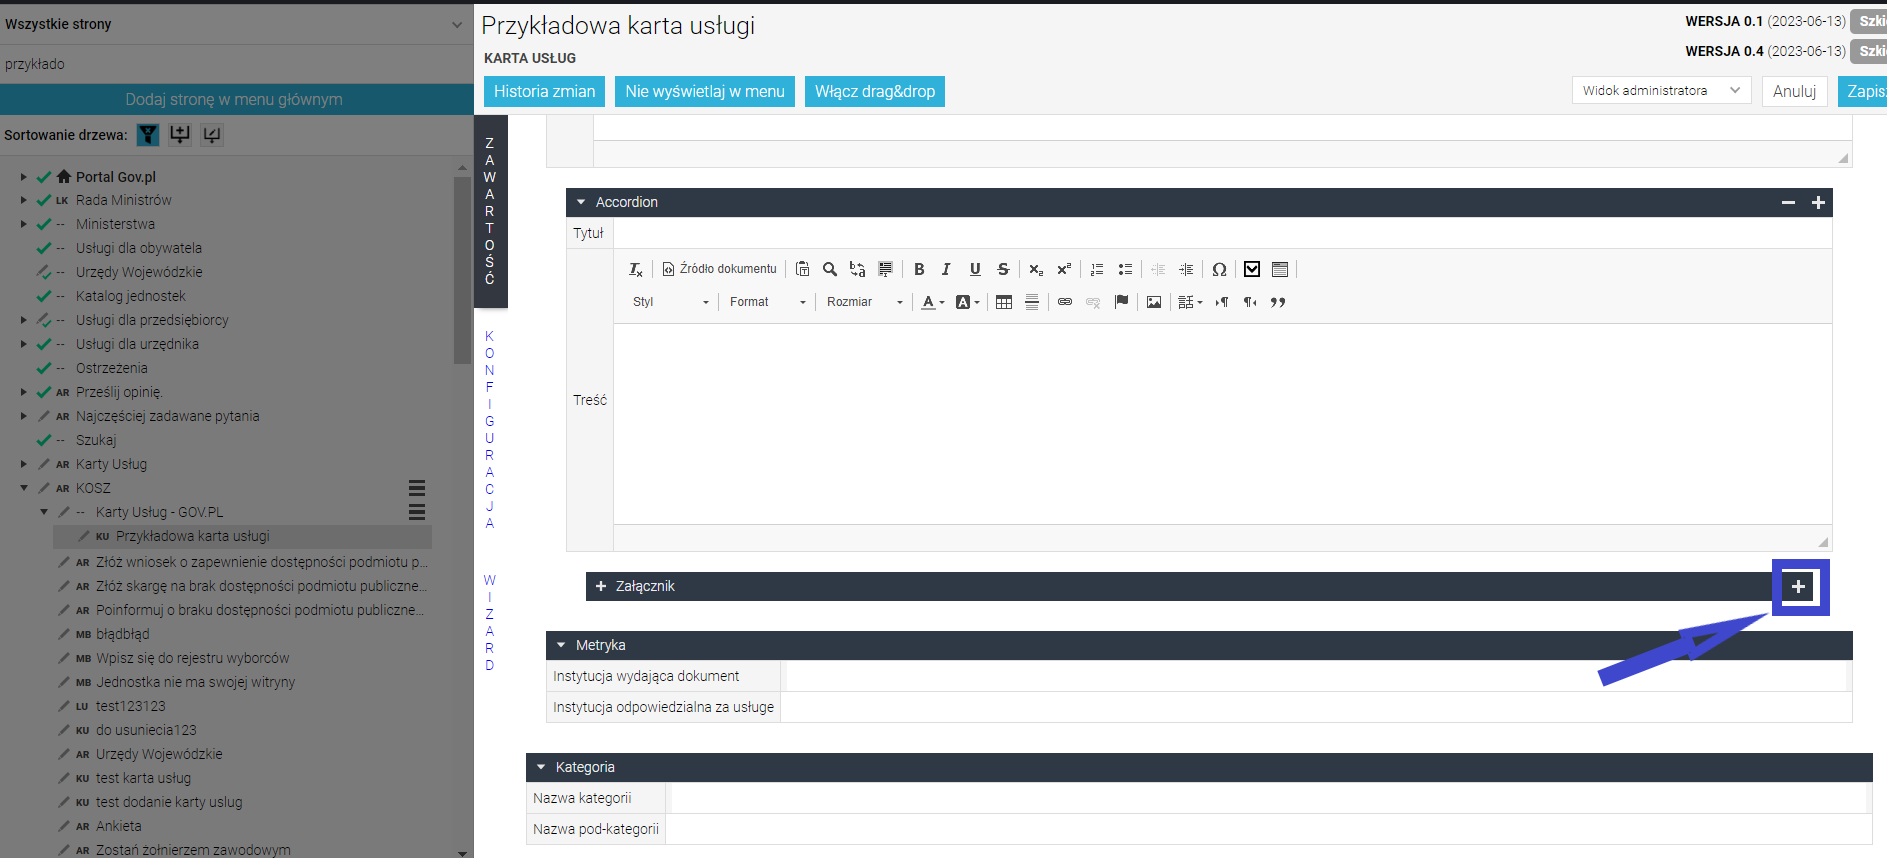Collapse the Metryka section
1887x858 pixels.
click(x=561, y=645)
